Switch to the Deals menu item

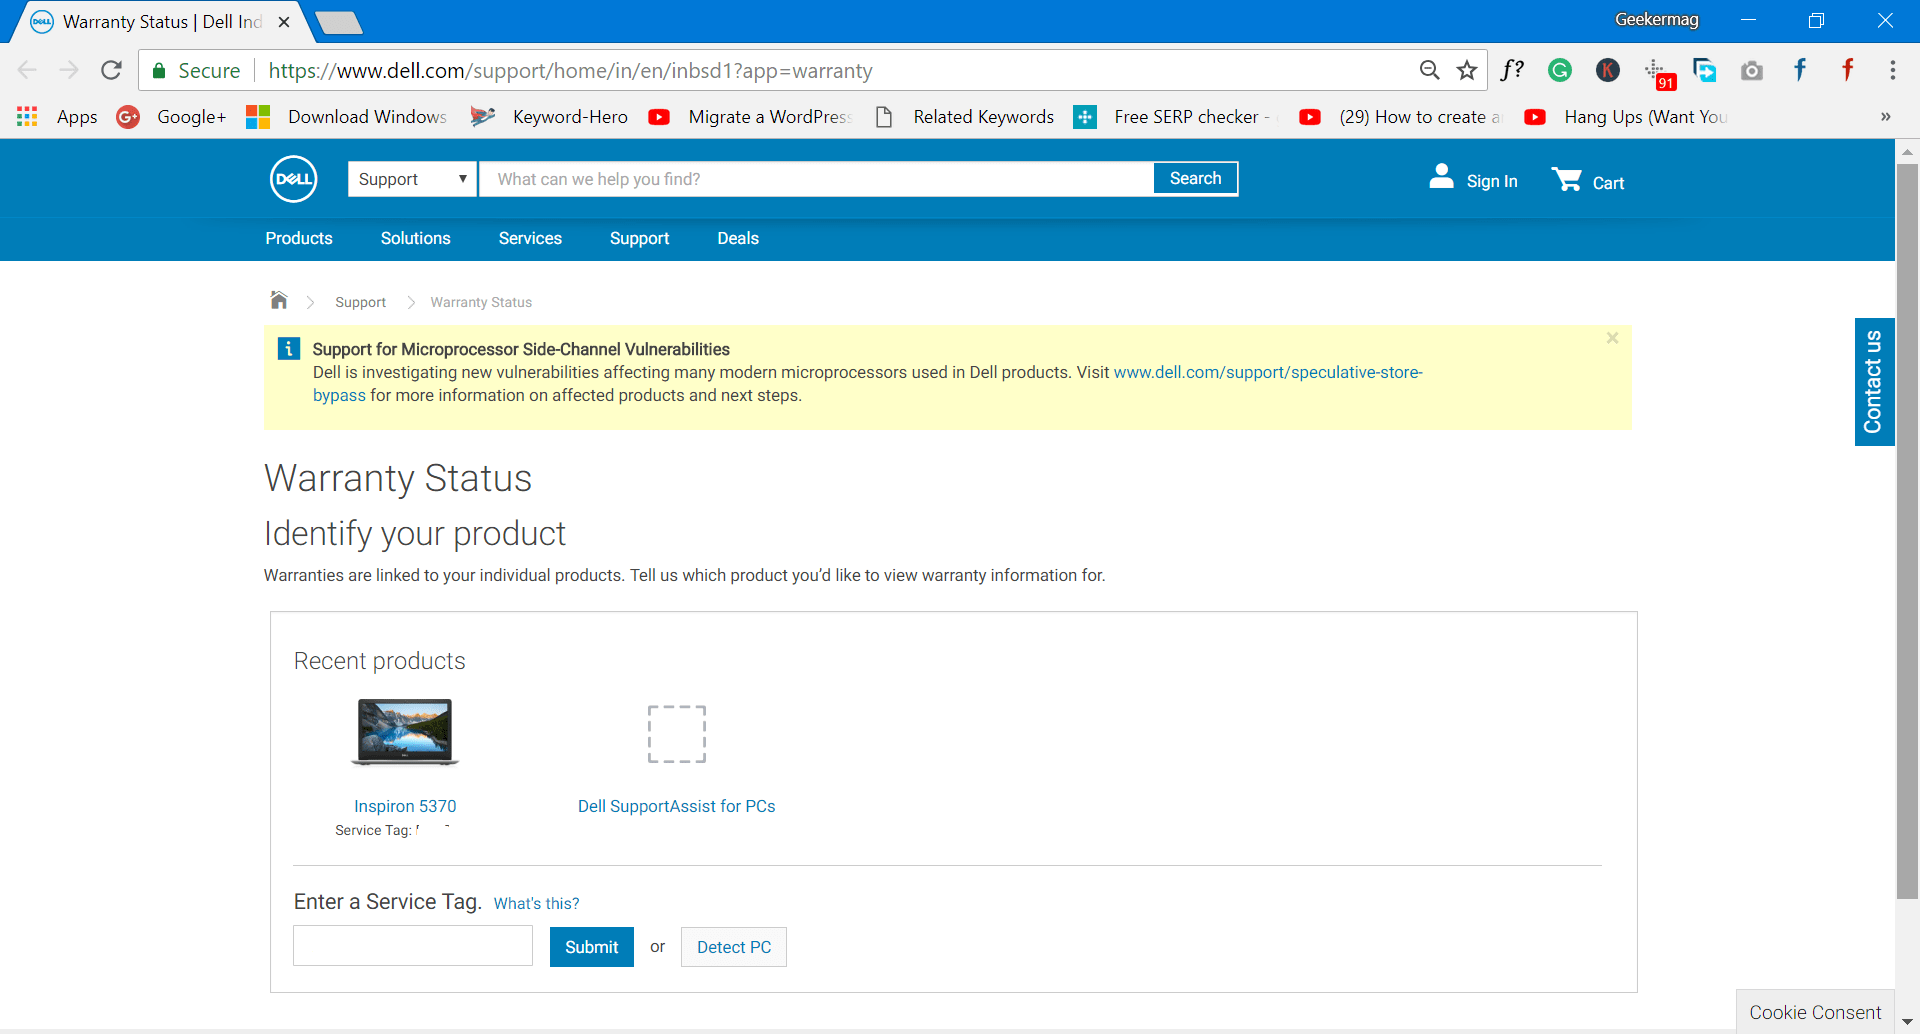click(x=738, y=238)
